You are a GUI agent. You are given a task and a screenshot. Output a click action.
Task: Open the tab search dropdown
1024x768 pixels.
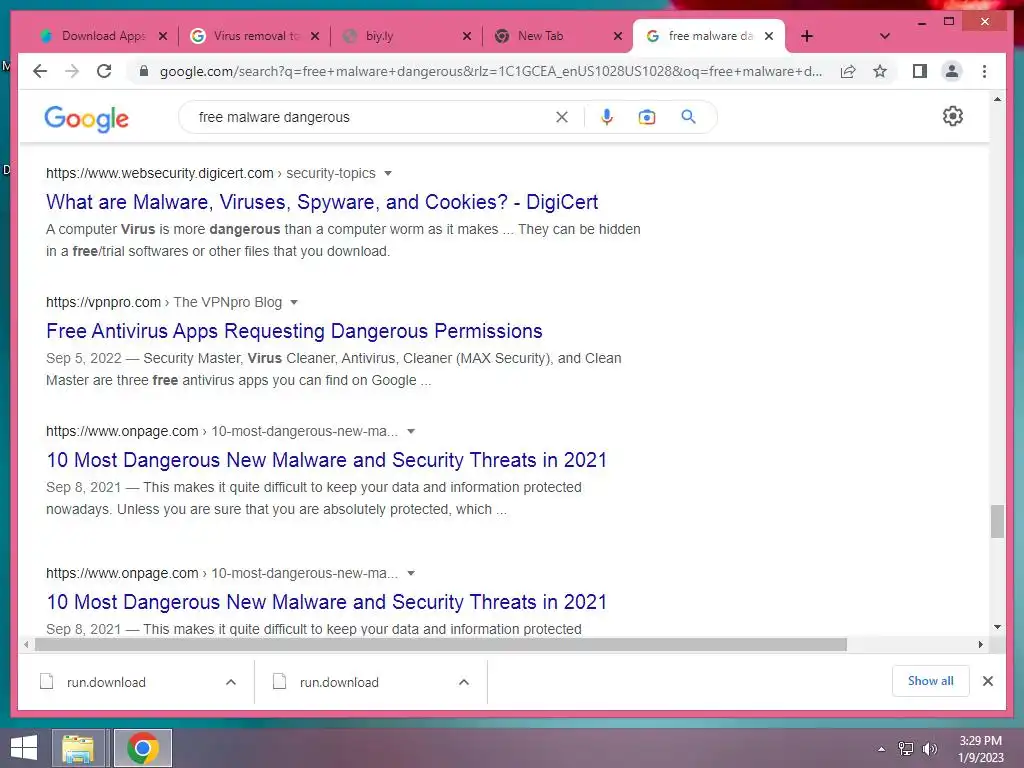(885, 36)
